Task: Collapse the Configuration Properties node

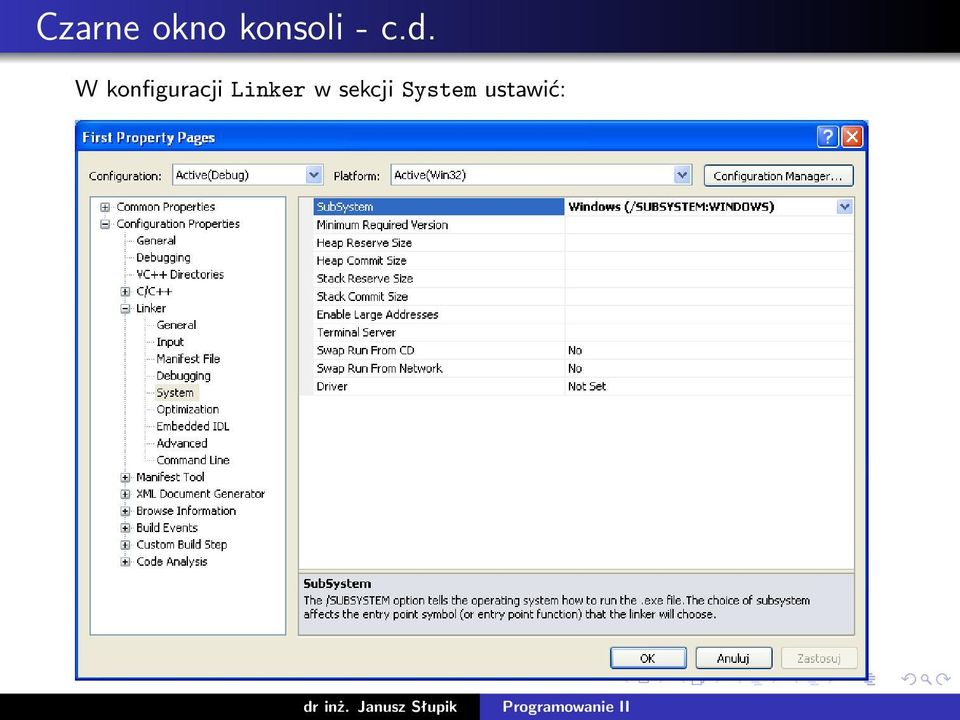Action: click(x=105, y=224)
